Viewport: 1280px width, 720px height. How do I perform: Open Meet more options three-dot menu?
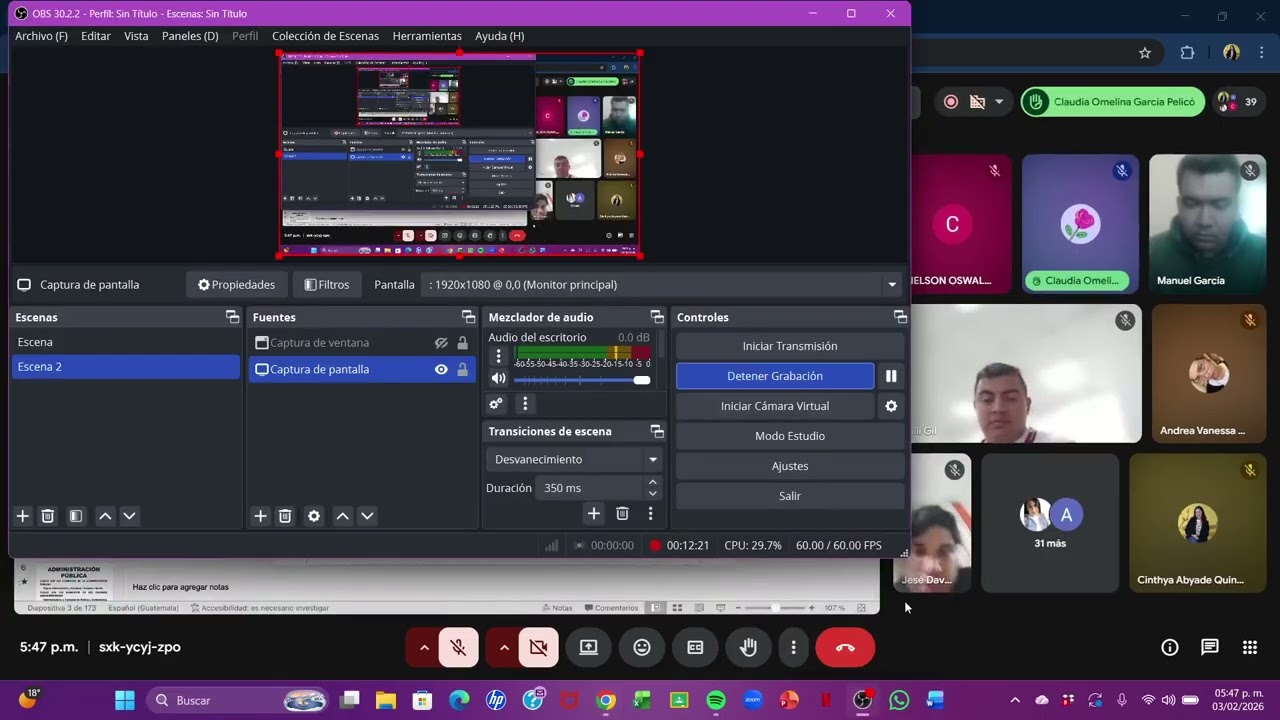(x=794, y=647)
